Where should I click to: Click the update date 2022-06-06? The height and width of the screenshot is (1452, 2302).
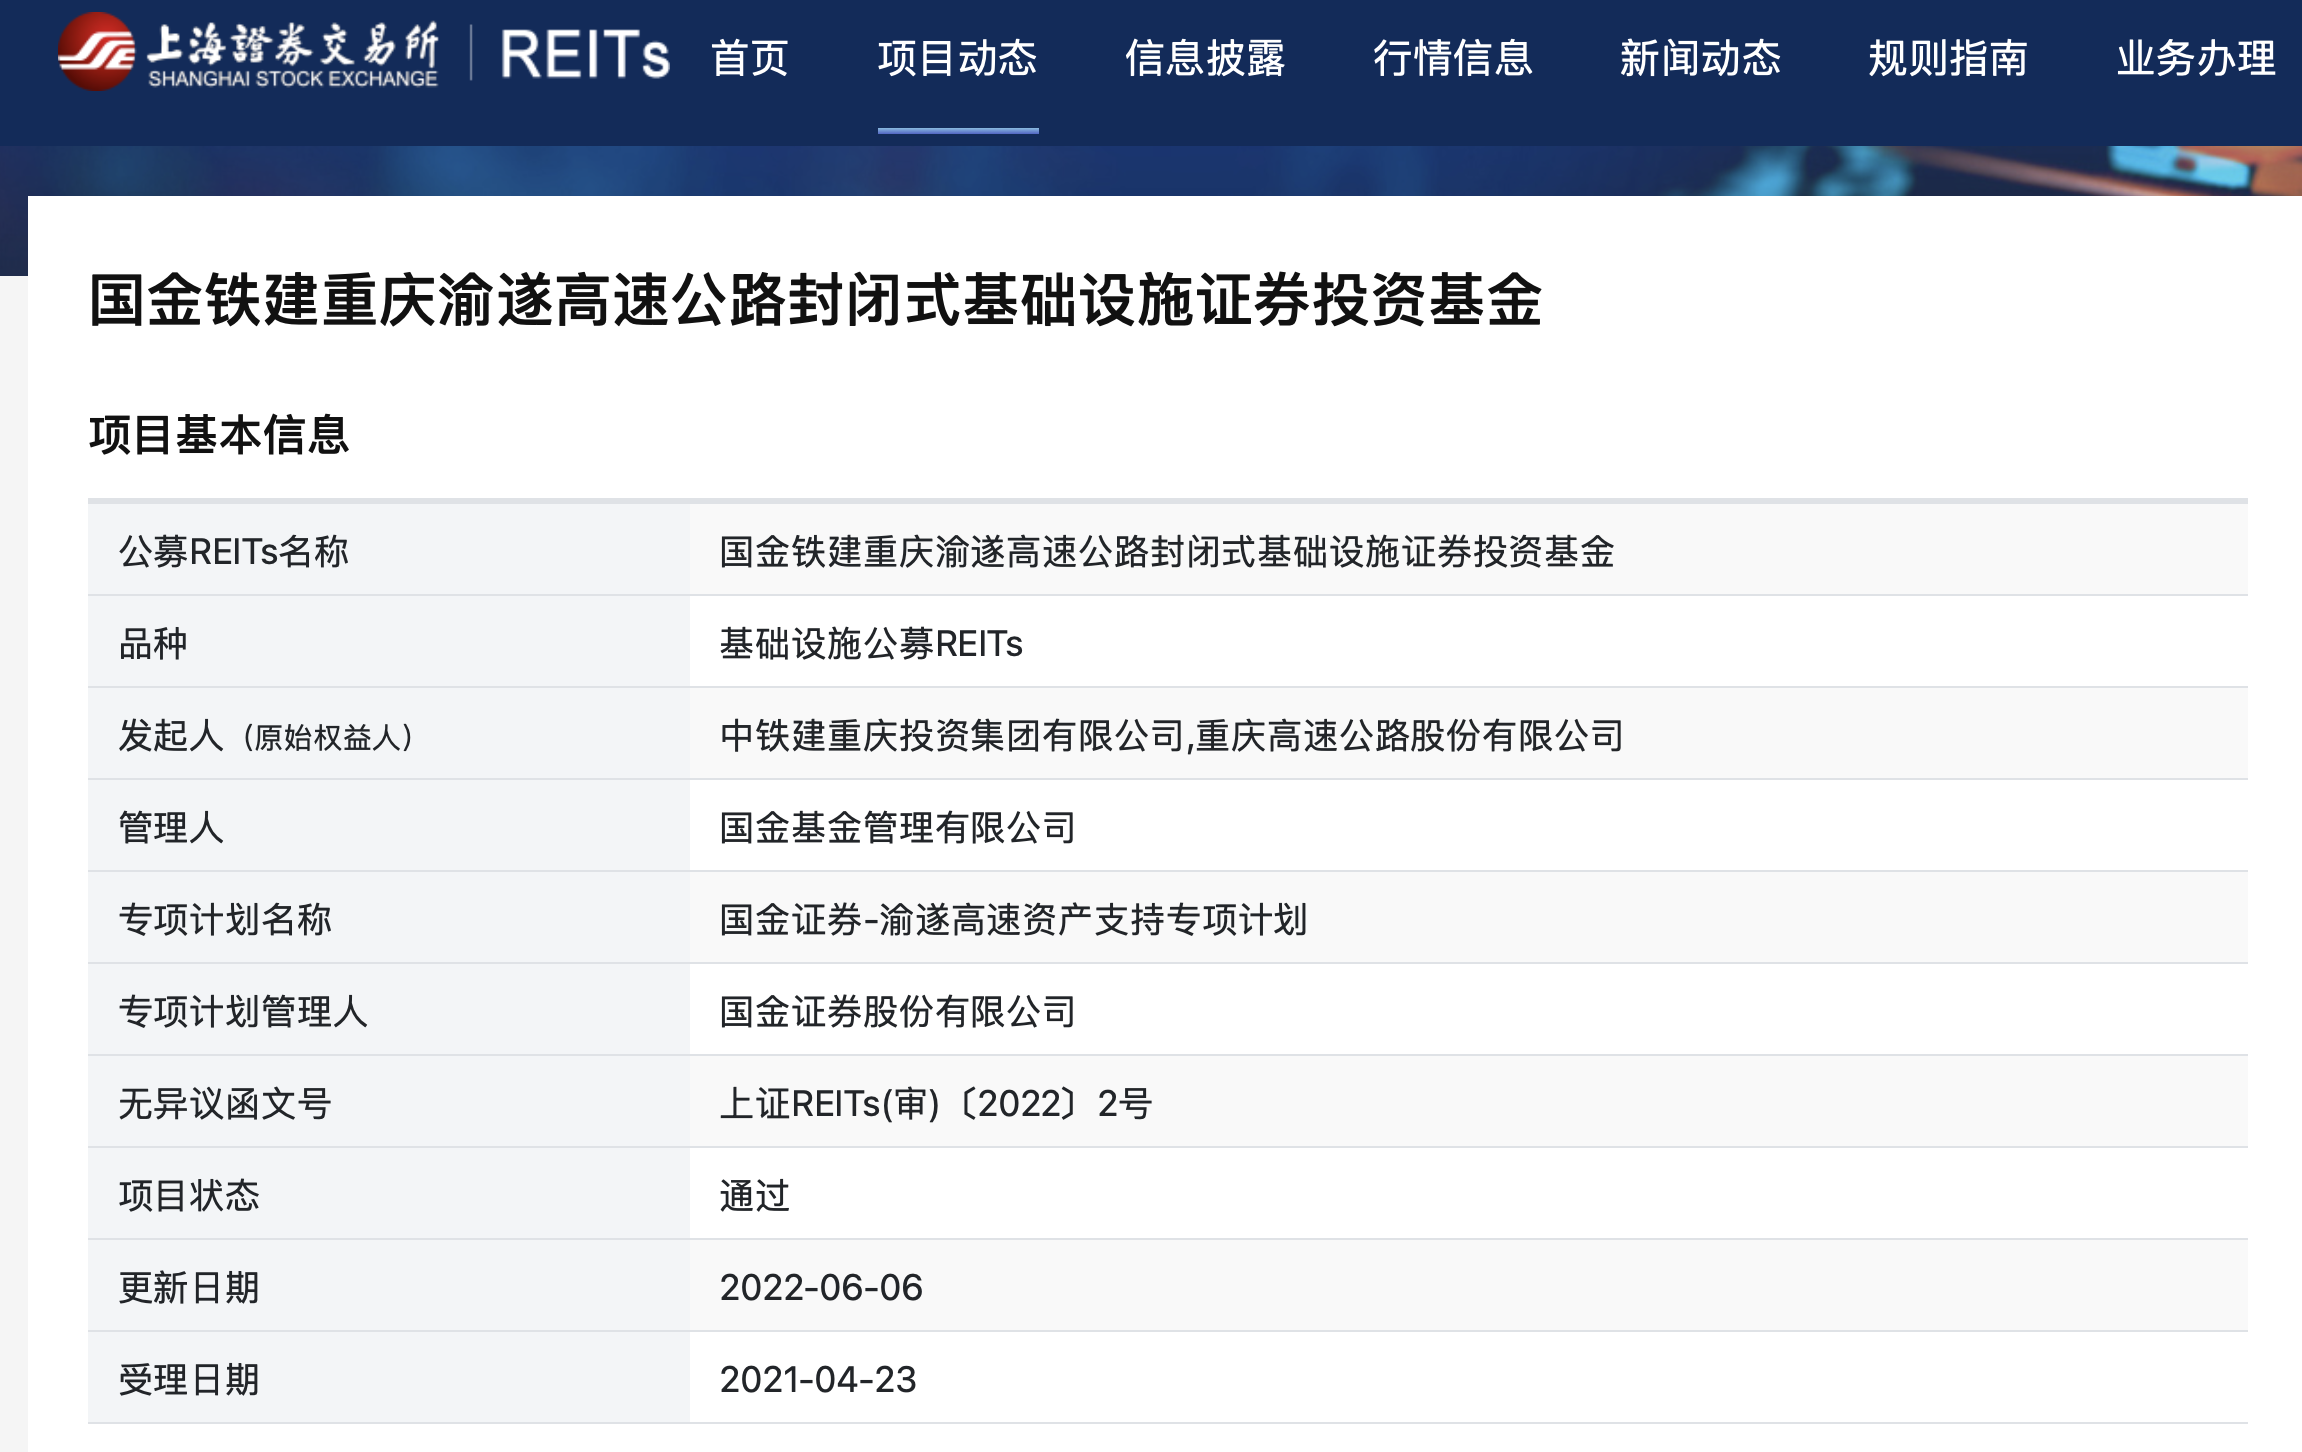click(x=821, y=1288)
